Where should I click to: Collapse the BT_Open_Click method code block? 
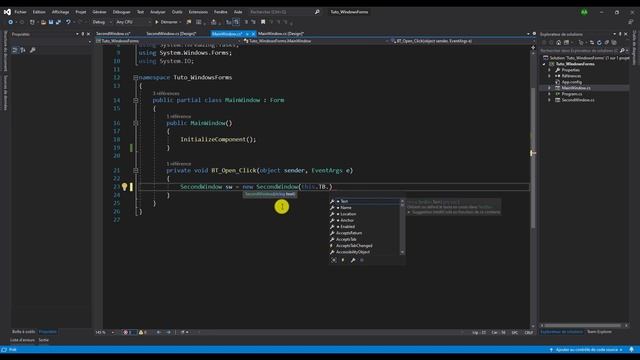pos(136,170)
